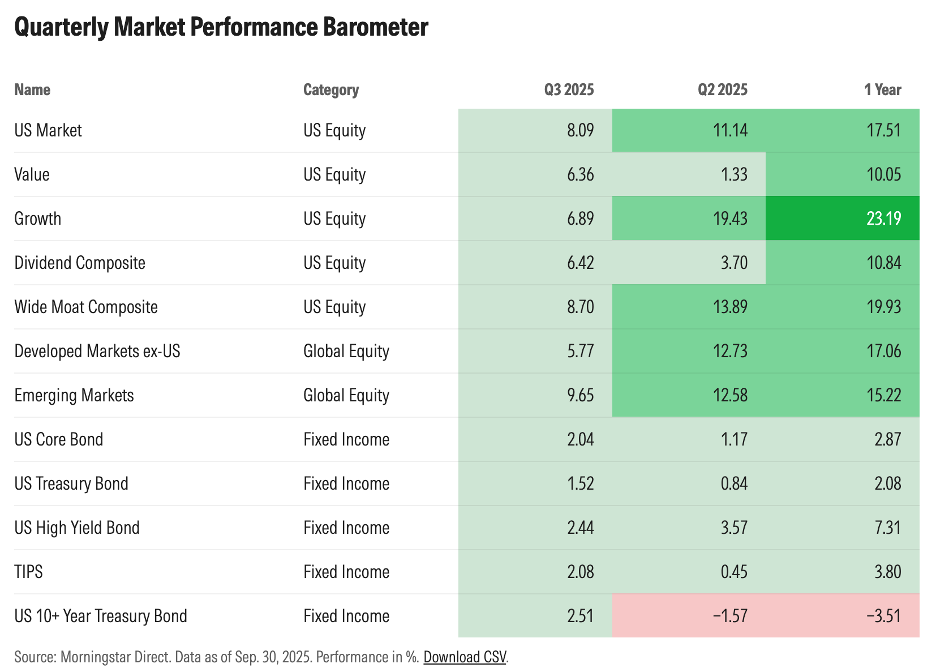936x668 pixels.
Task: Select the Developed Markets ex-US row label
Action: [x=97, y=351]
